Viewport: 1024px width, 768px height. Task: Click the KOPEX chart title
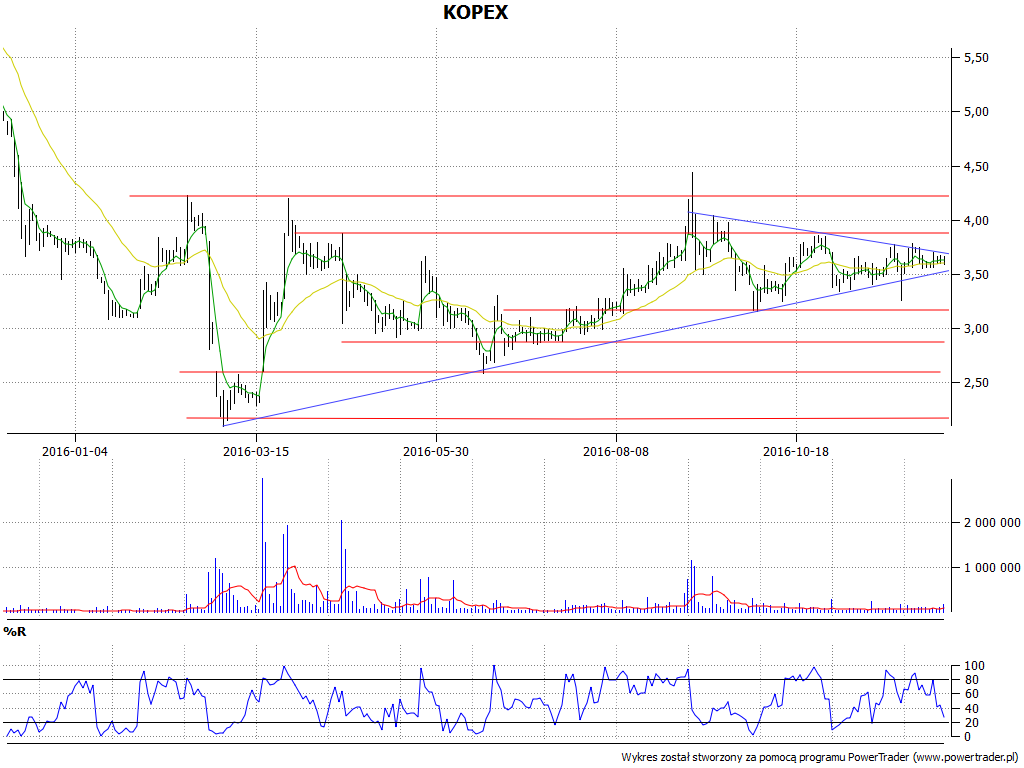coord(475,12)
